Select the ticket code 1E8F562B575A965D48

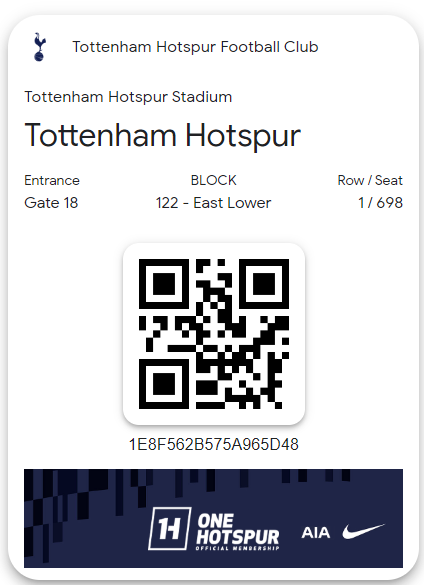[213, 444]
